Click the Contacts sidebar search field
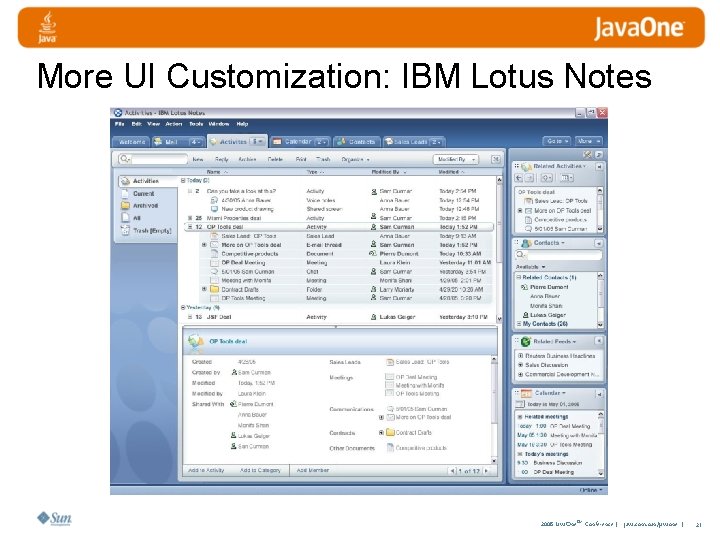This screenshot has height=540, width=720. point(563,255)
